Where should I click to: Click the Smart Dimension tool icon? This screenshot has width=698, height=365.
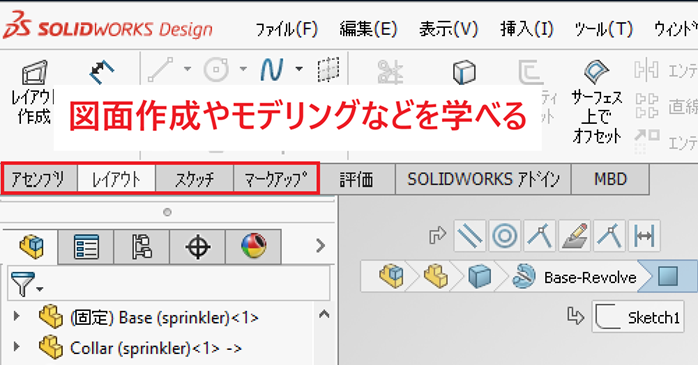(101, 72)
